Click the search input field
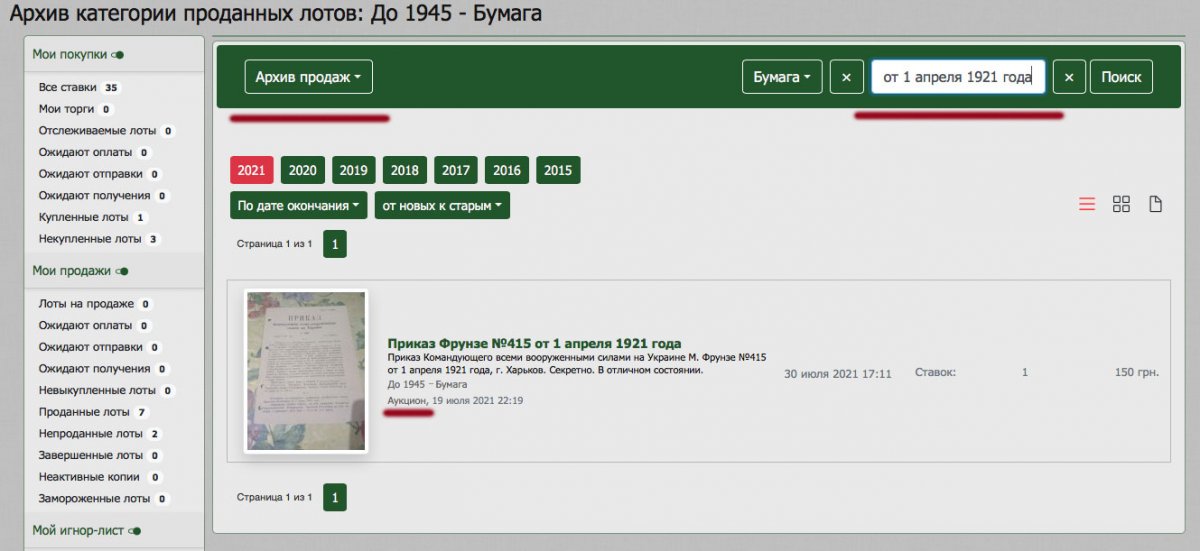This screenshot has width=1200, height=551. (x=957, y=77)
